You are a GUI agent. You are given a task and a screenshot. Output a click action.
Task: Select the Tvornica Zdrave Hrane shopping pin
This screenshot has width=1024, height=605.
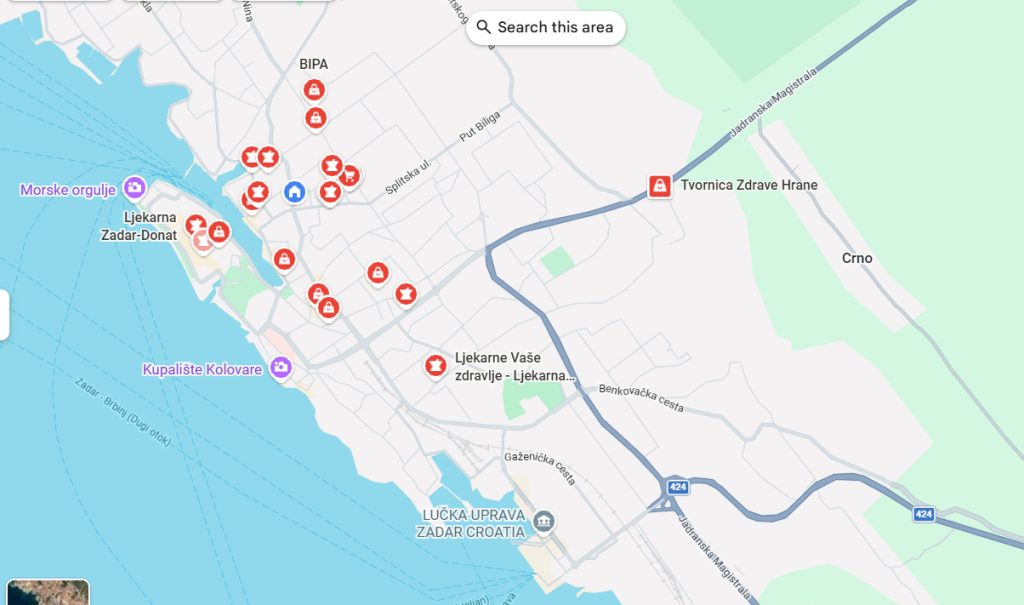[x=660, y=186]
